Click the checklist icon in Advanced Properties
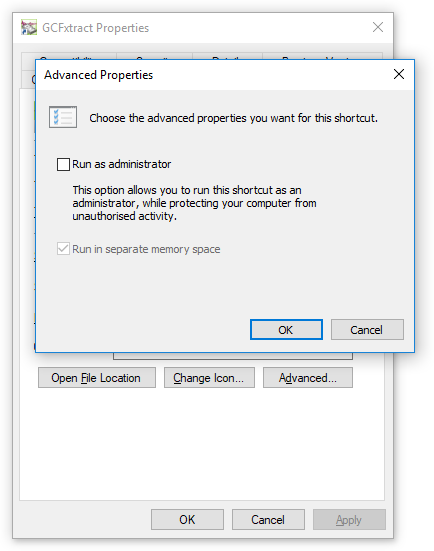434x551 pixels. pos(63,117)
